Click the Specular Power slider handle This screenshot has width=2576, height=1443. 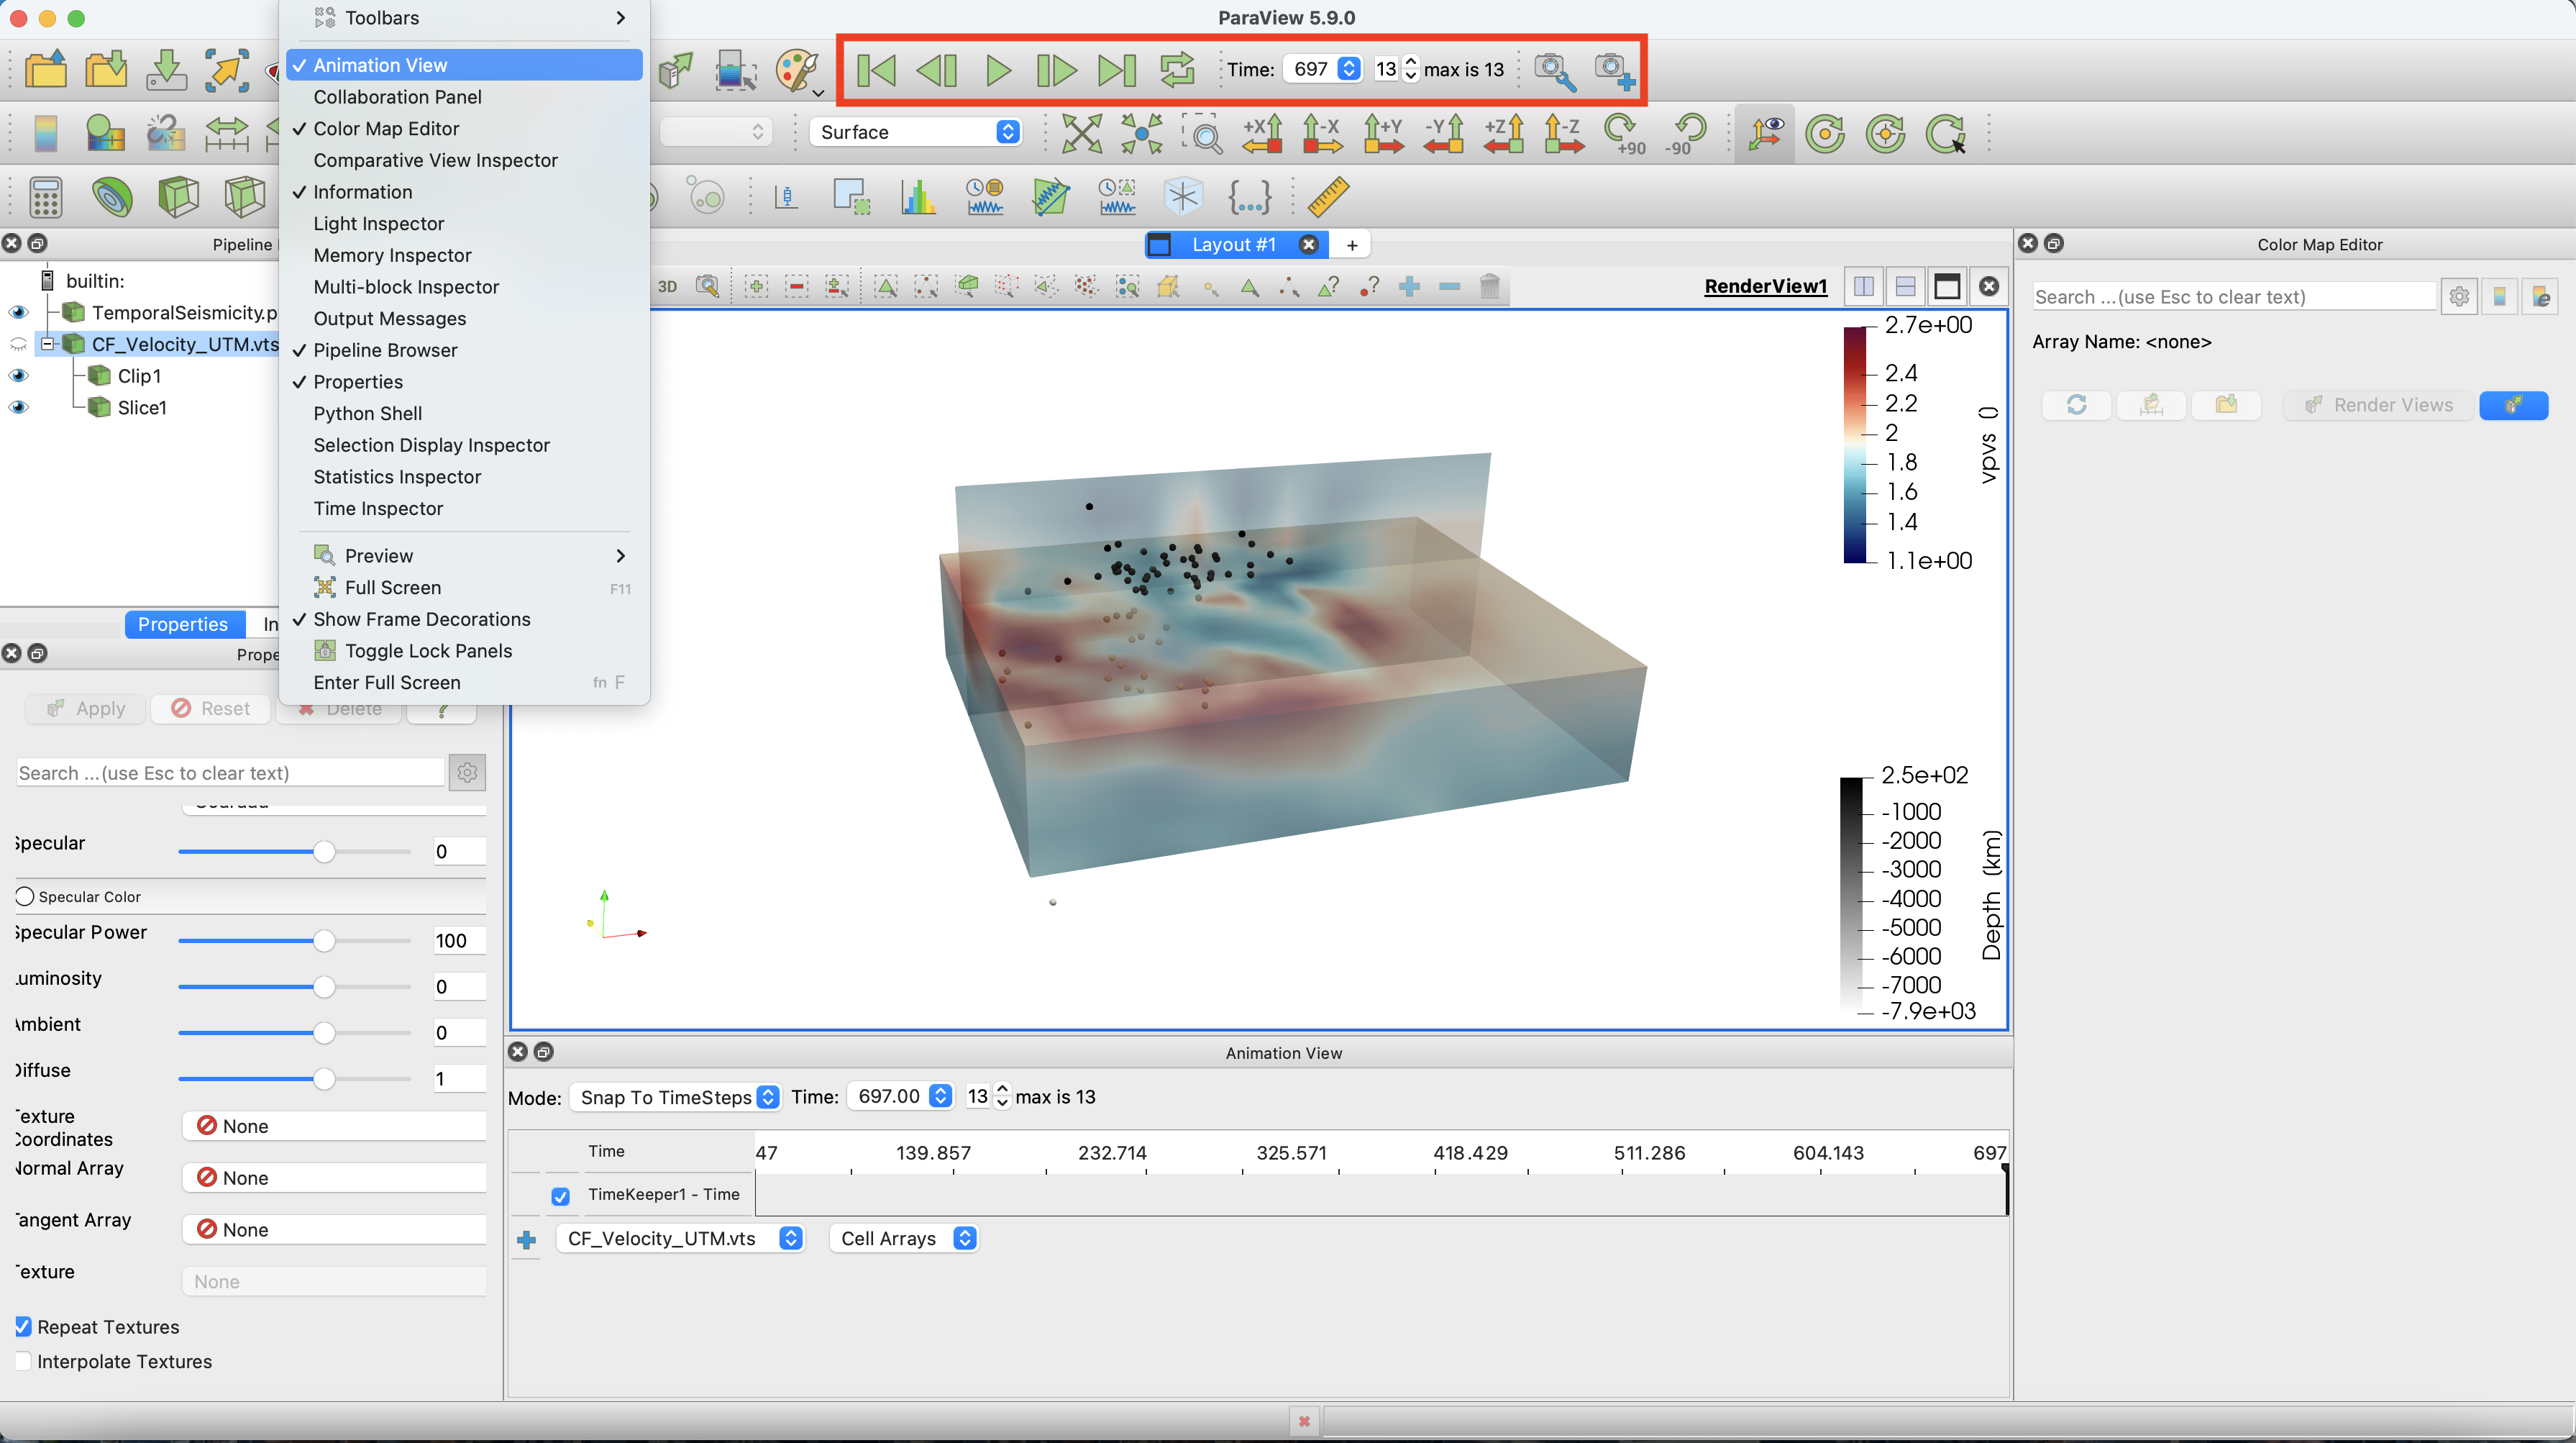pos(323,941)
